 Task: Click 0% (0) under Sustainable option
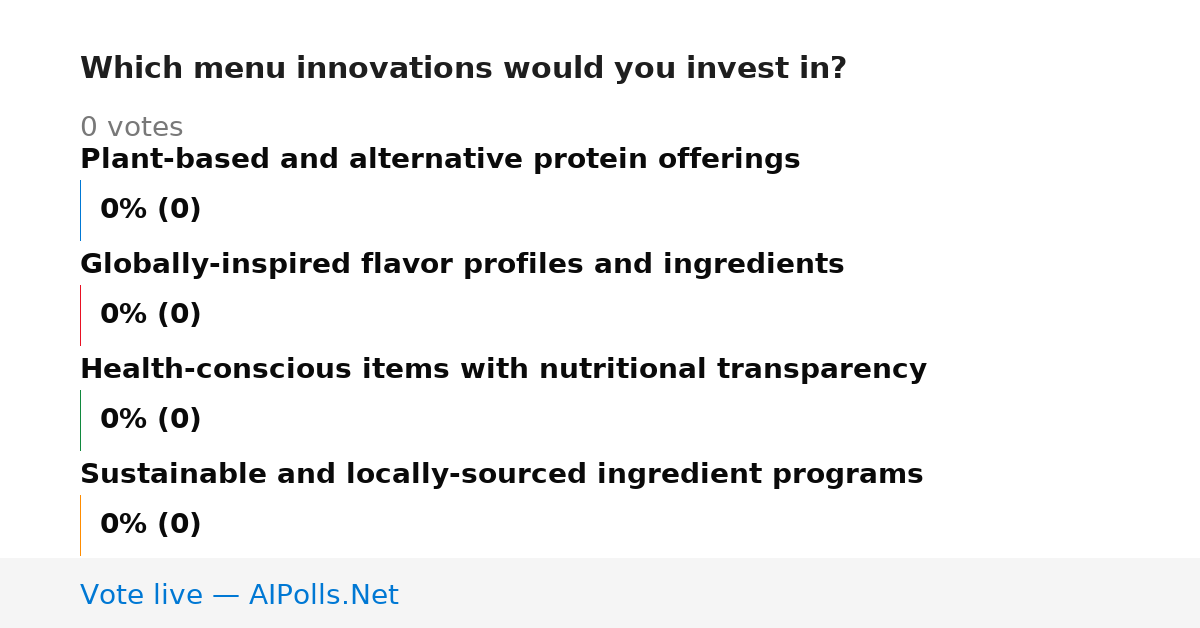[x=151, y=525]
